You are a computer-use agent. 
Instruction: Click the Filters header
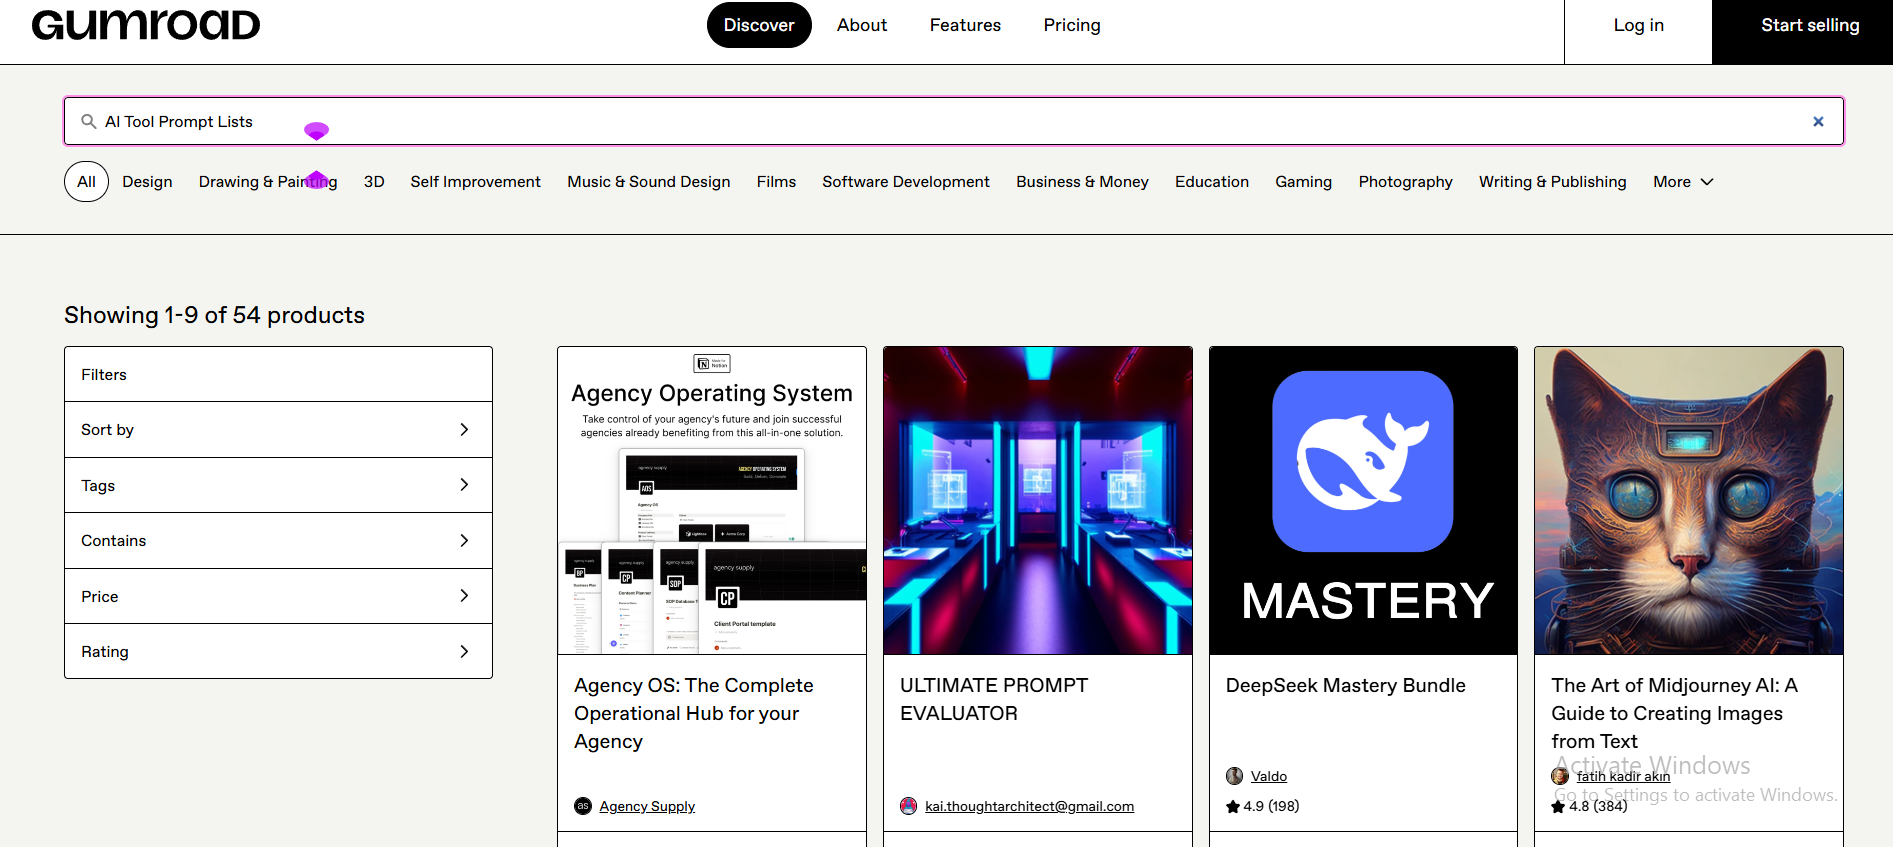[278, 375]
